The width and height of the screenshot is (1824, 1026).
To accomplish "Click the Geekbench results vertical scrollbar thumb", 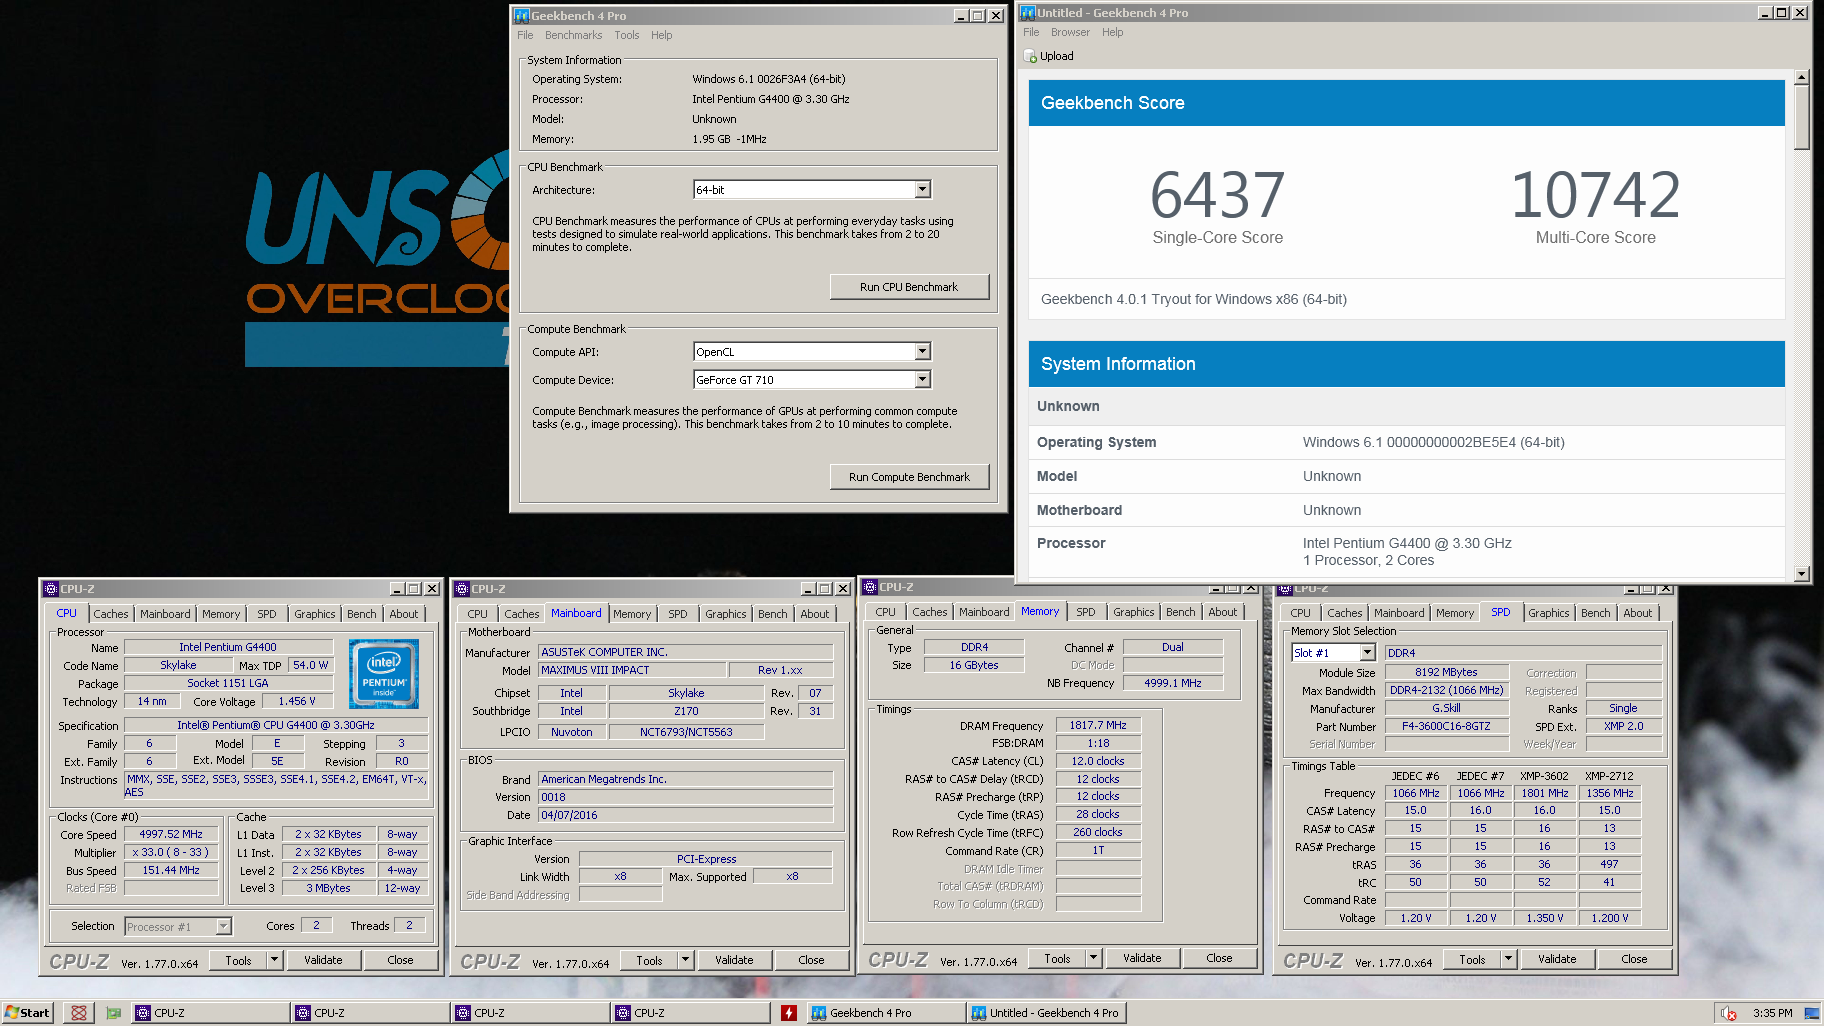I will click(x=1801, y=117).
